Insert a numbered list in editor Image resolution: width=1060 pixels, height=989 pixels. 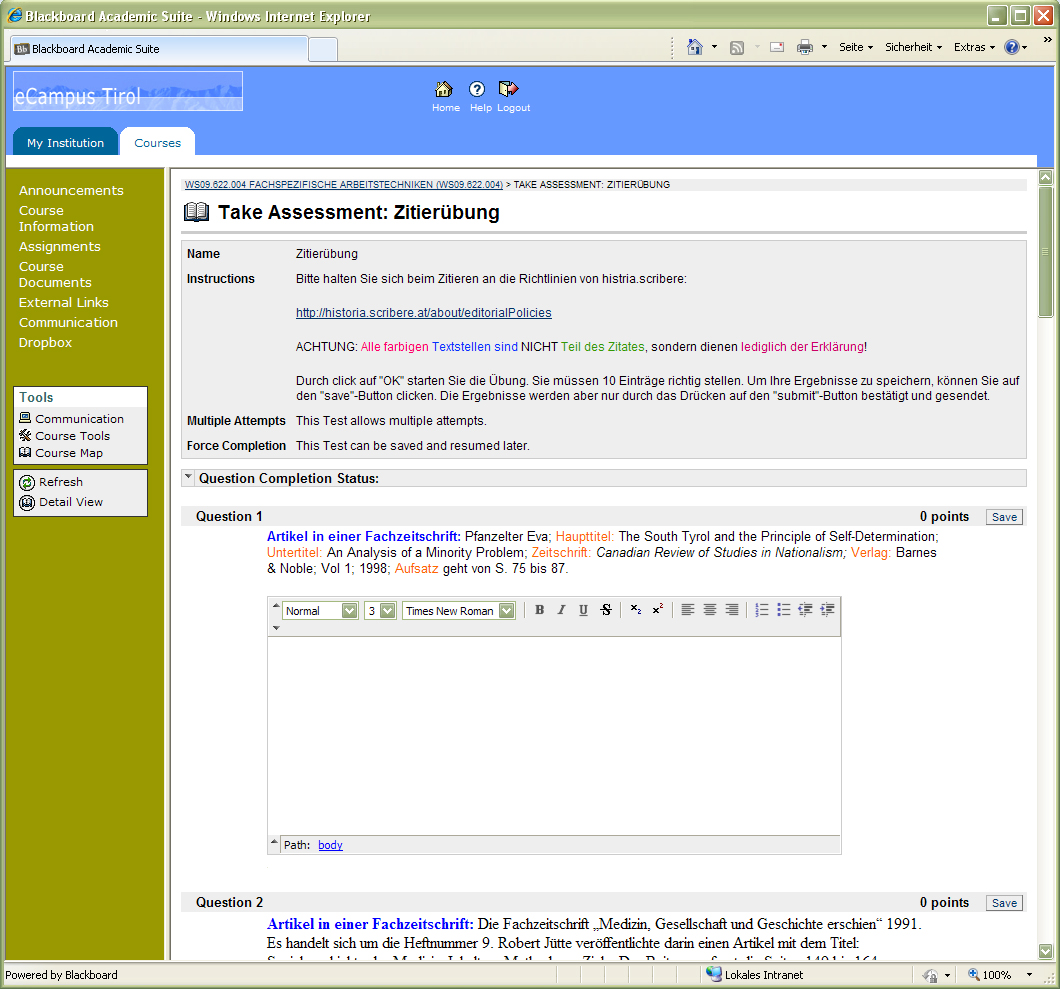(762, 610)
